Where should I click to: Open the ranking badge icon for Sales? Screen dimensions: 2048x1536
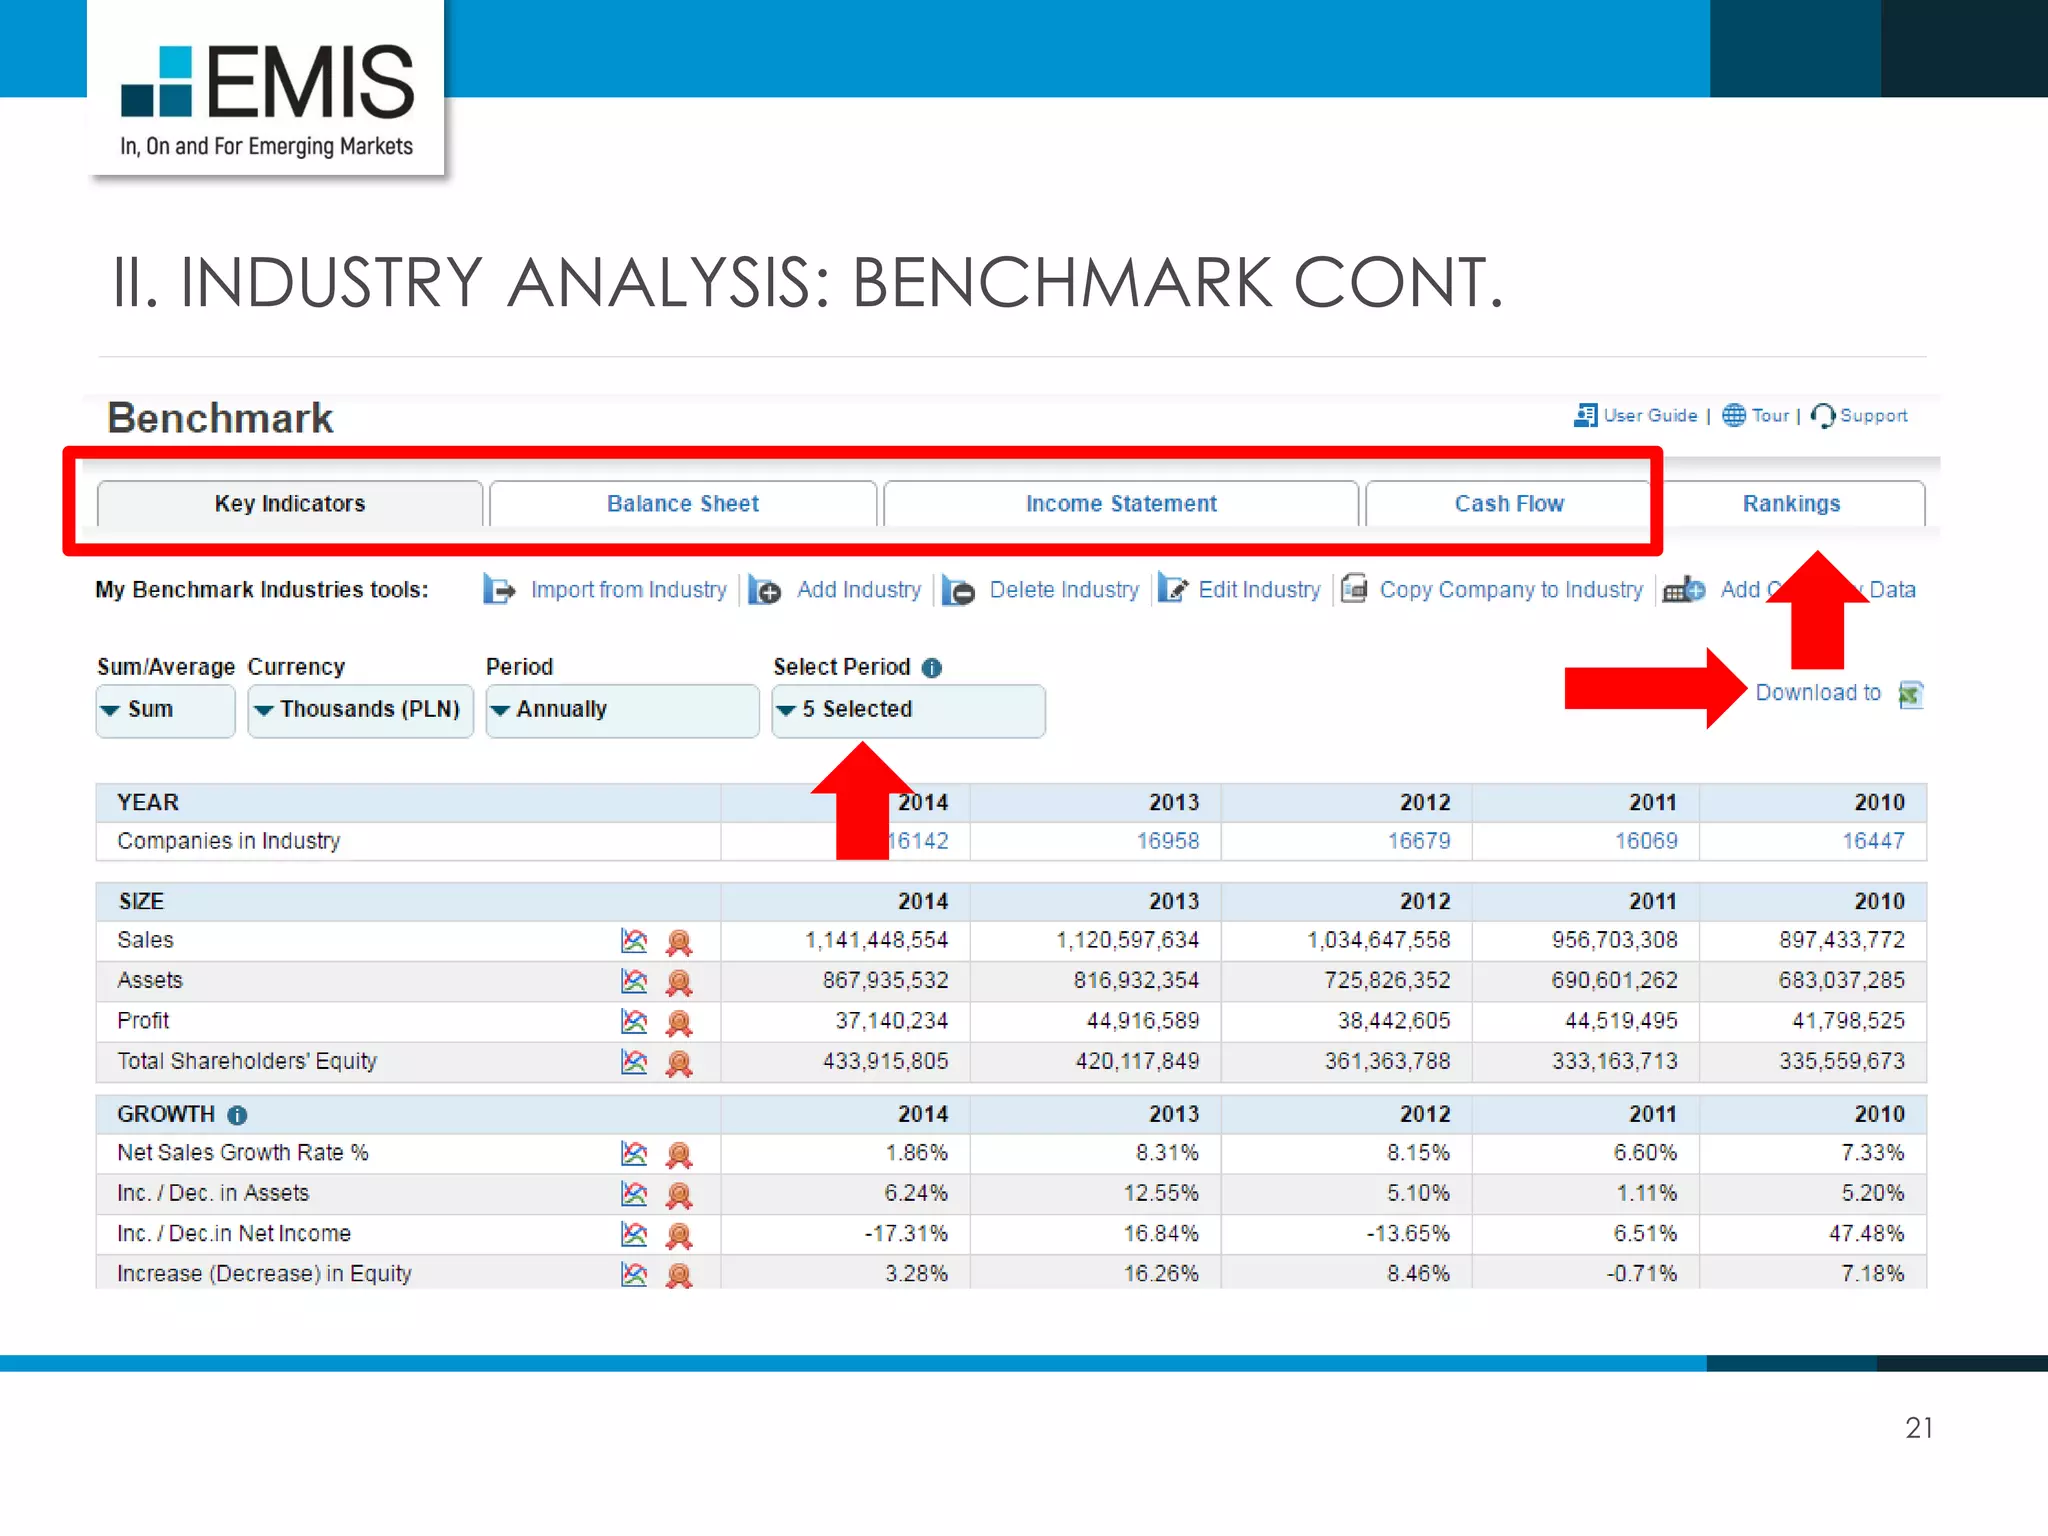679,941
